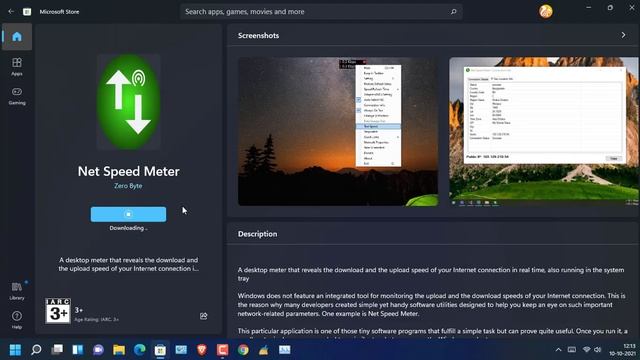Open the Apps section in sidebar
Viewport: 640px width, 360px height.
[17, 67]
